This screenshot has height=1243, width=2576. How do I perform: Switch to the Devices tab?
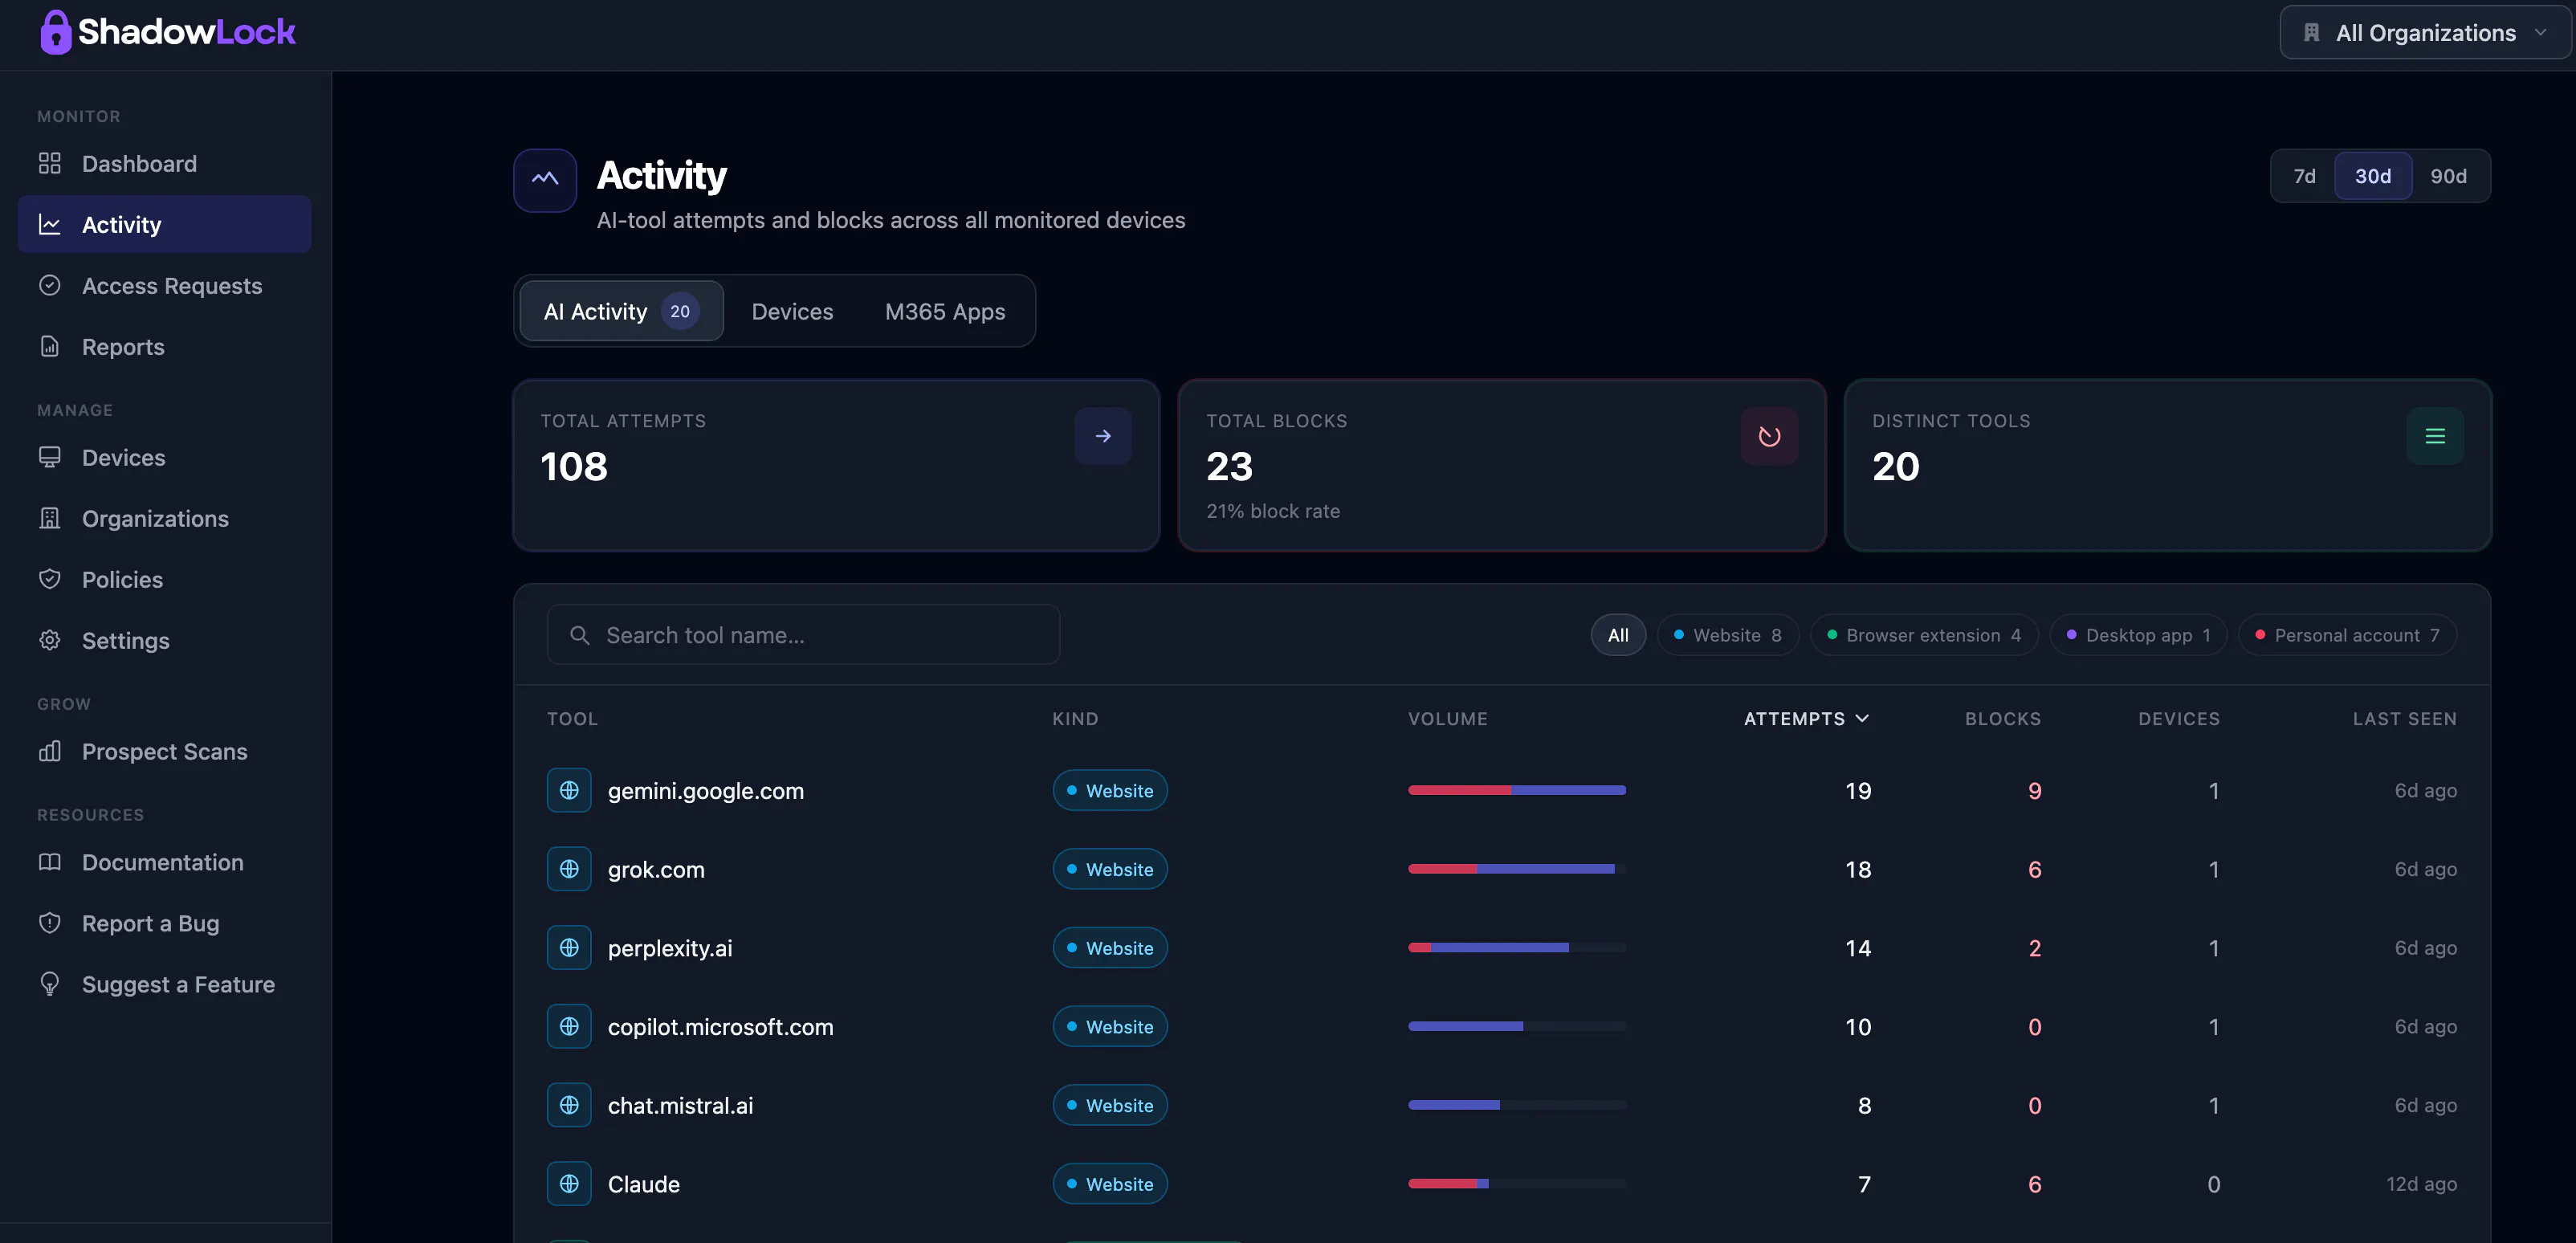pos(792,311)
